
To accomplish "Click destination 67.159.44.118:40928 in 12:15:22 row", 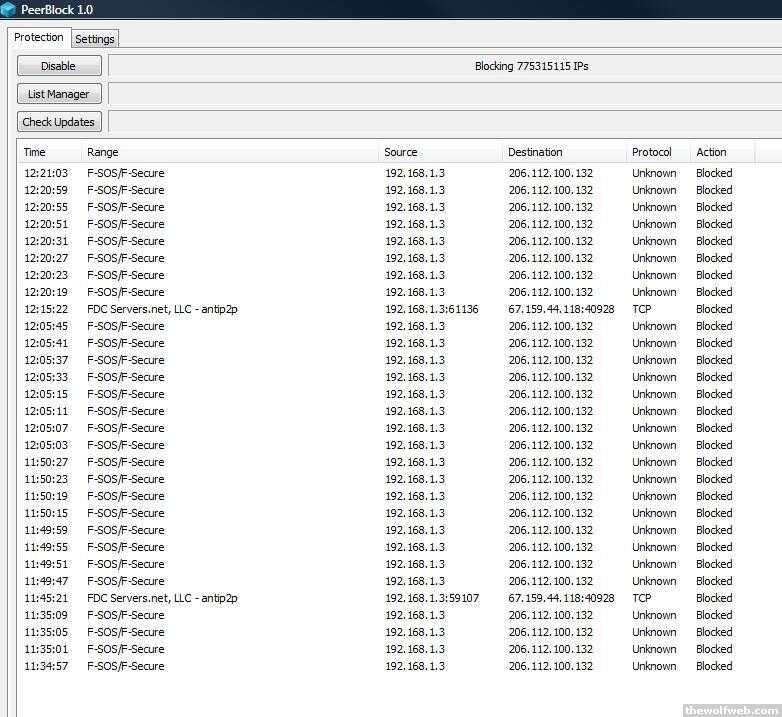I will pos(561,309).
